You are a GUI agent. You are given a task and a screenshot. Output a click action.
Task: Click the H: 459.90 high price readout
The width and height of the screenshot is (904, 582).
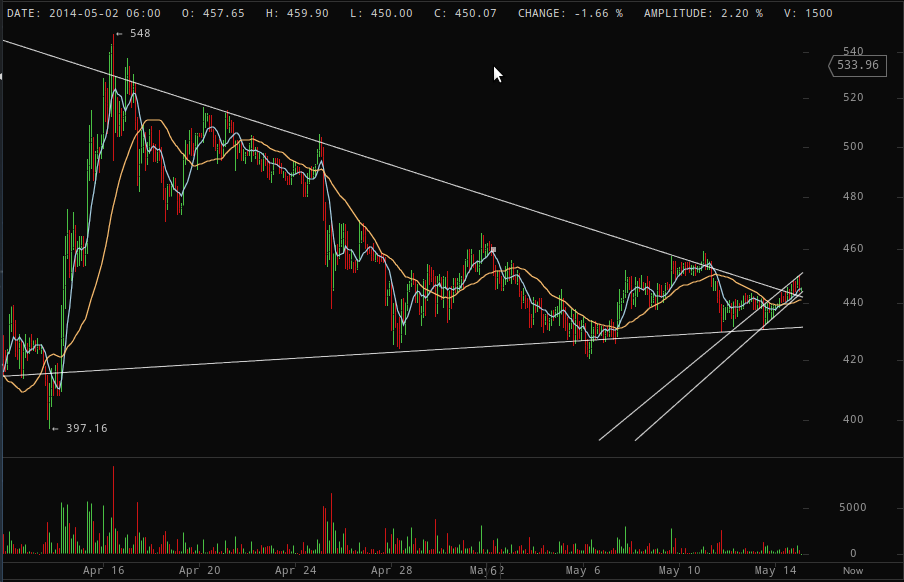coord(297,13)
